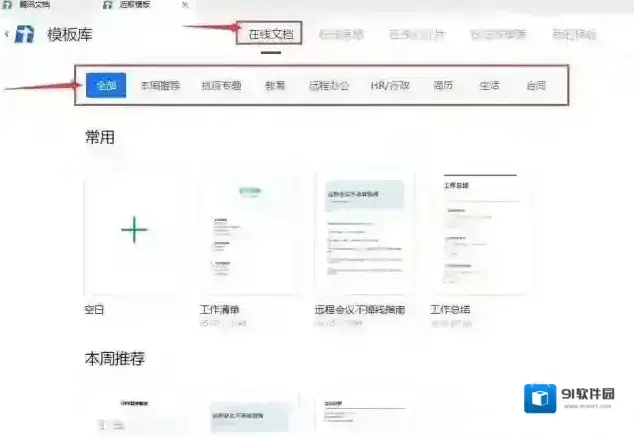Viewport: 634px width, 437px height.
Task: Choose the 教育 category
Action: [x=275, y=86]
